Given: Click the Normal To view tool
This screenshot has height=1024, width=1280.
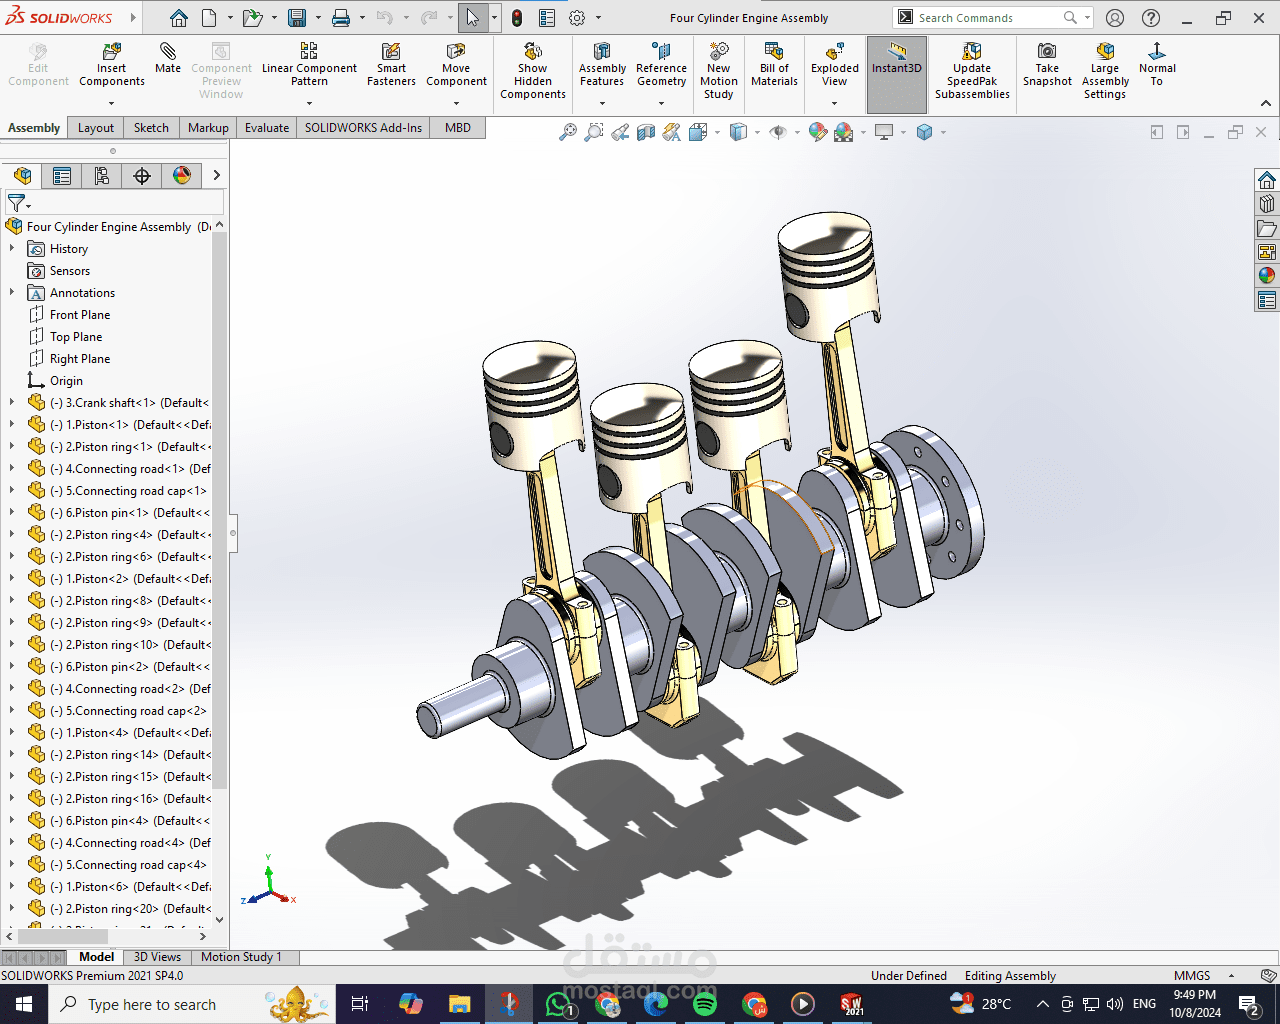Looking at the screenshot, I should point(1157,65).
